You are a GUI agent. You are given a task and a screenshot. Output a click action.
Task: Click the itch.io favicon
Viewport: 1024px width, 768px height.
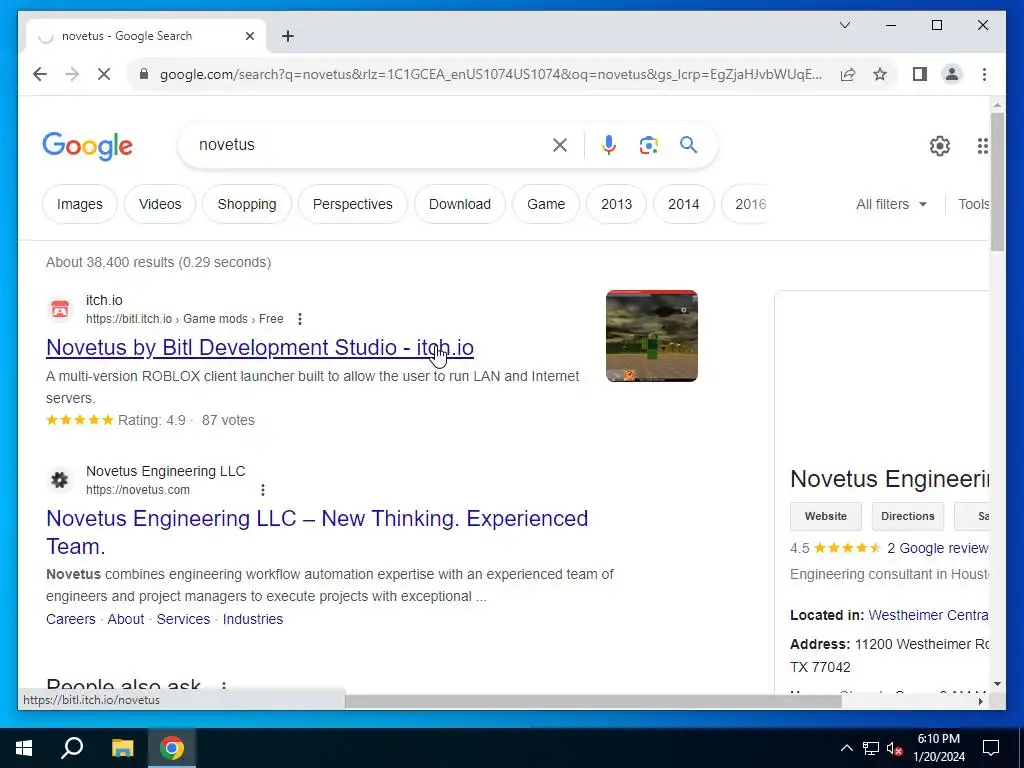pos(59,309)
